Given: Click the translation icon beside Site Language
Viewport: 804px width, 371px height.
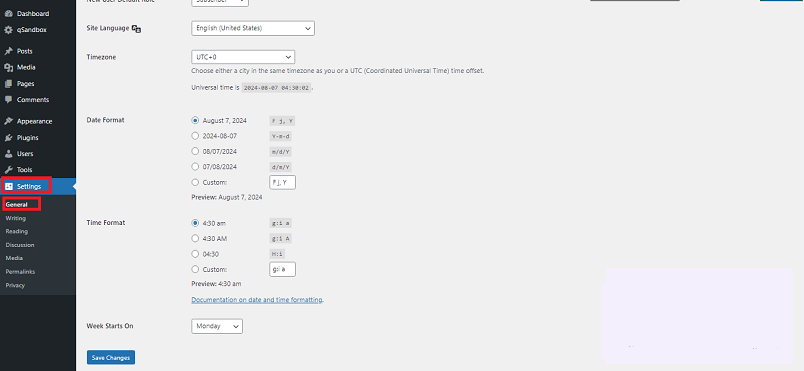Looking at the screenshot, I should (x=136, y=29).
